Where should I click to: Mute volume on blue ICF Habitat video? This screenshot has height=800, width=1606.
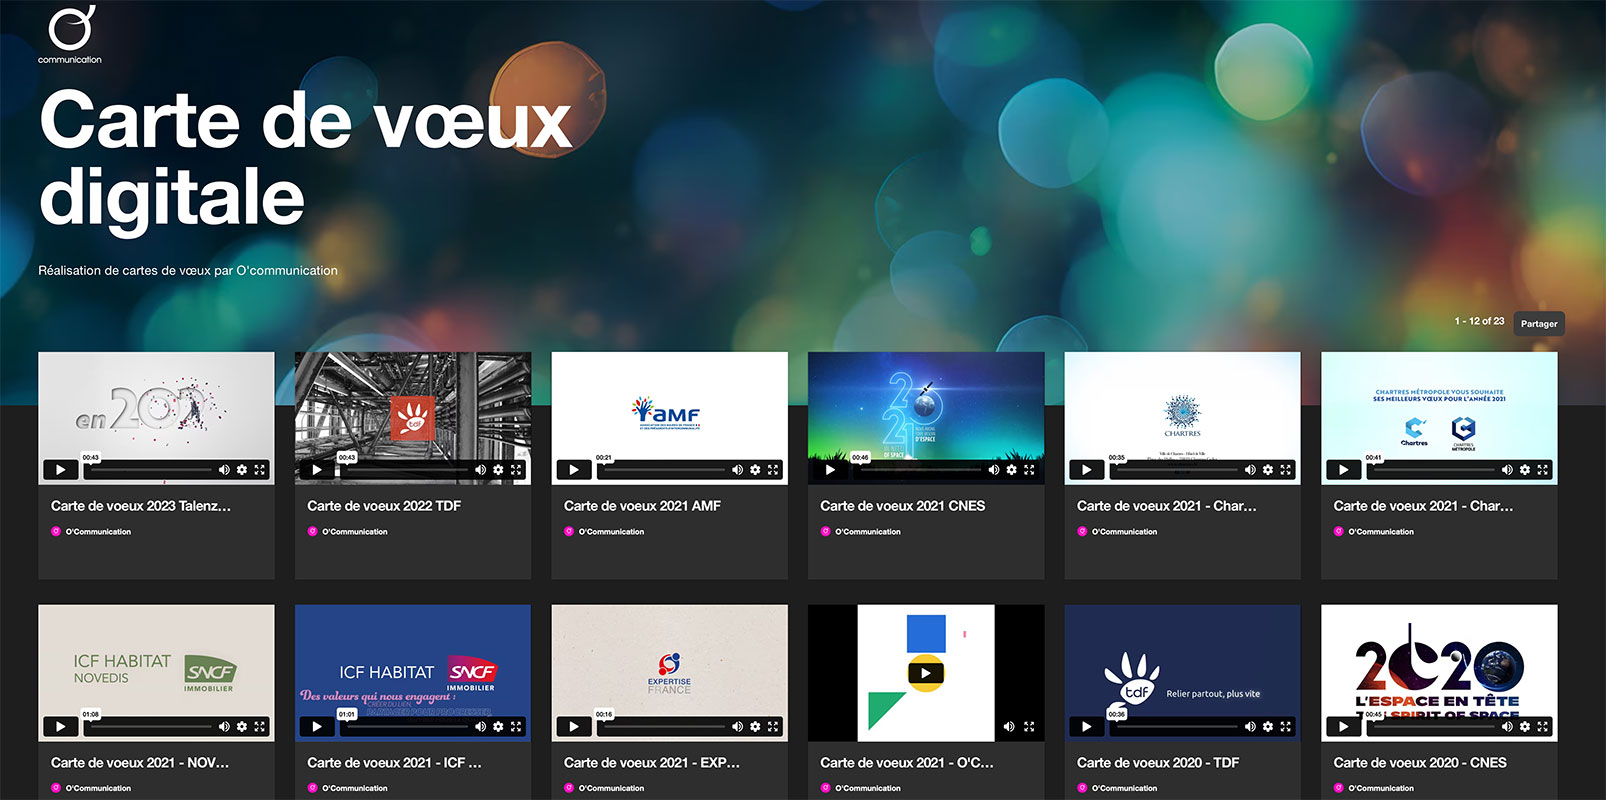[x=480, y=727]
